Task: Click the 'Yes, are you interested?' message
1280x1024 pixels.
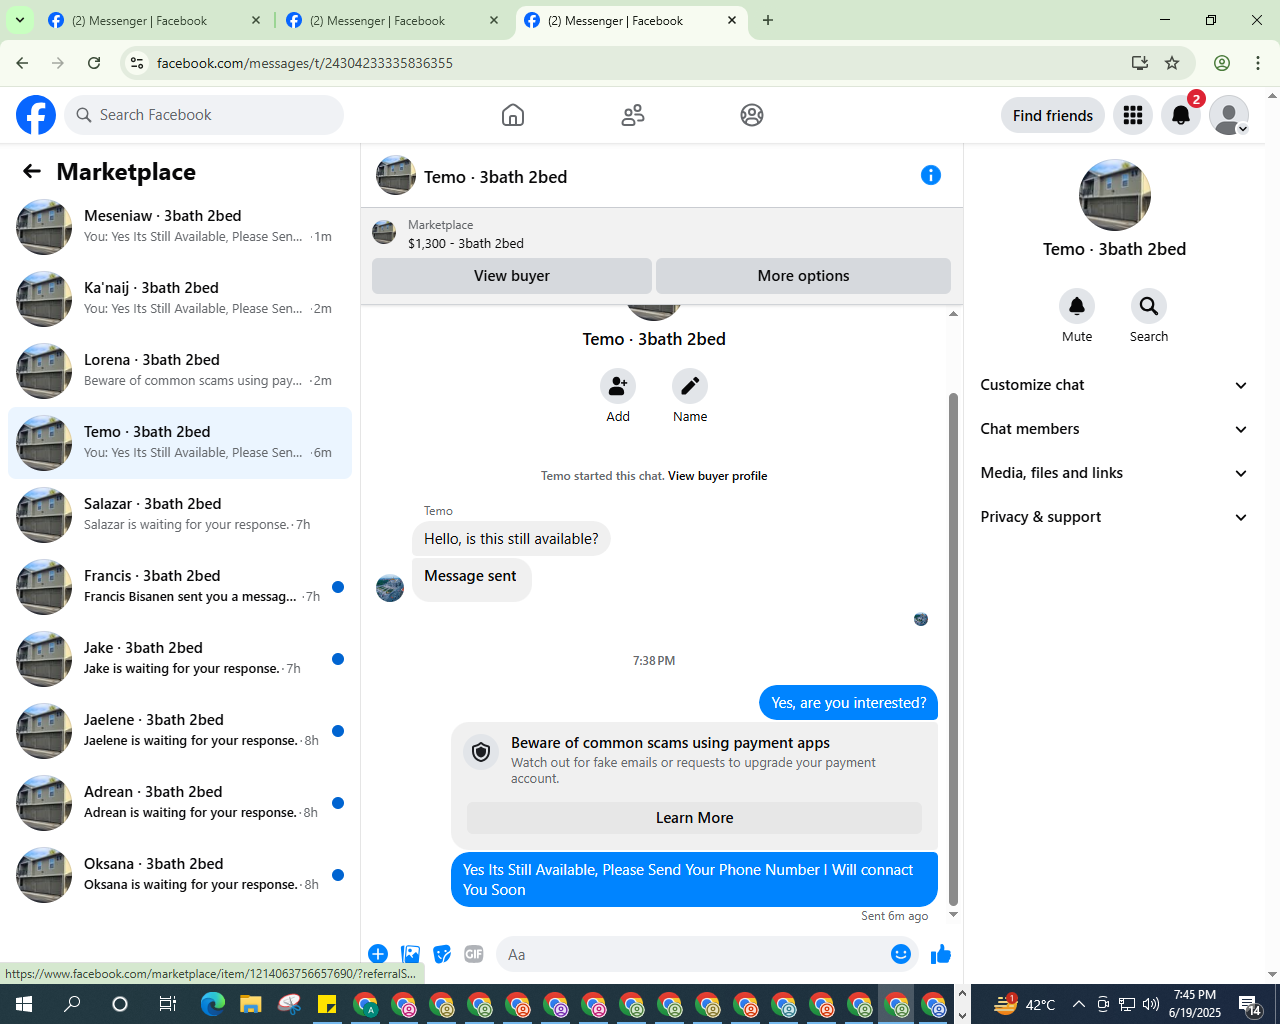Action: (x=849, y=703)
